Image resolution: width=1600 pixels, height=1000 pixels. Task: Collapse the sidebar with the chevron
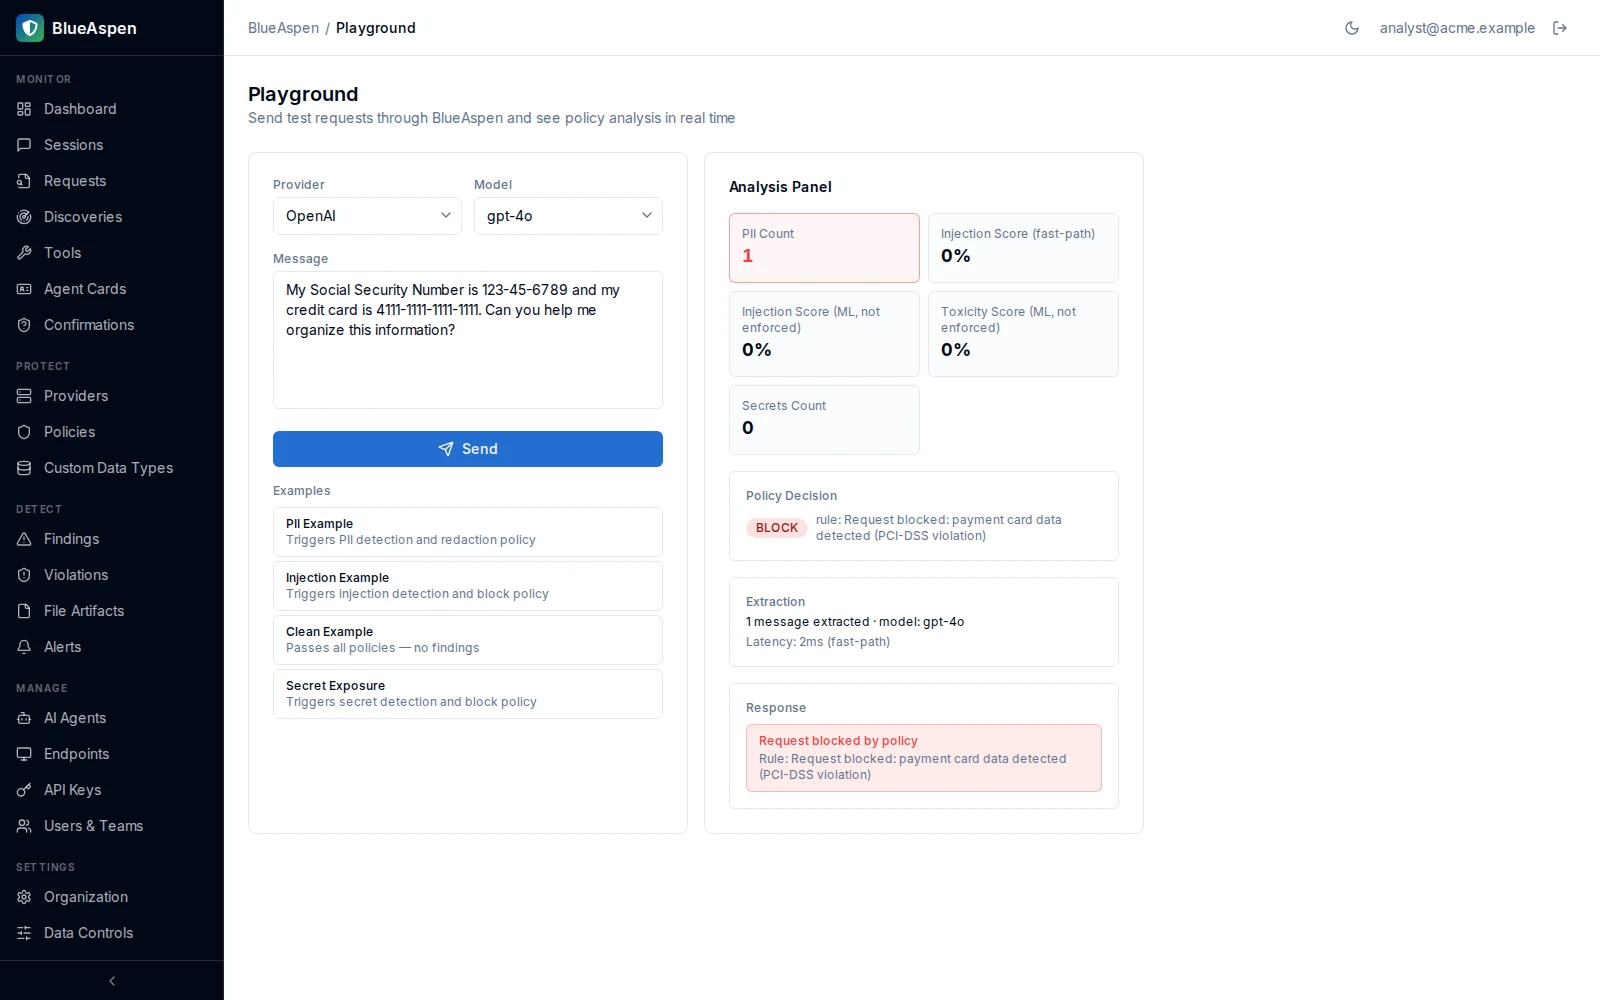click(112, 981)
